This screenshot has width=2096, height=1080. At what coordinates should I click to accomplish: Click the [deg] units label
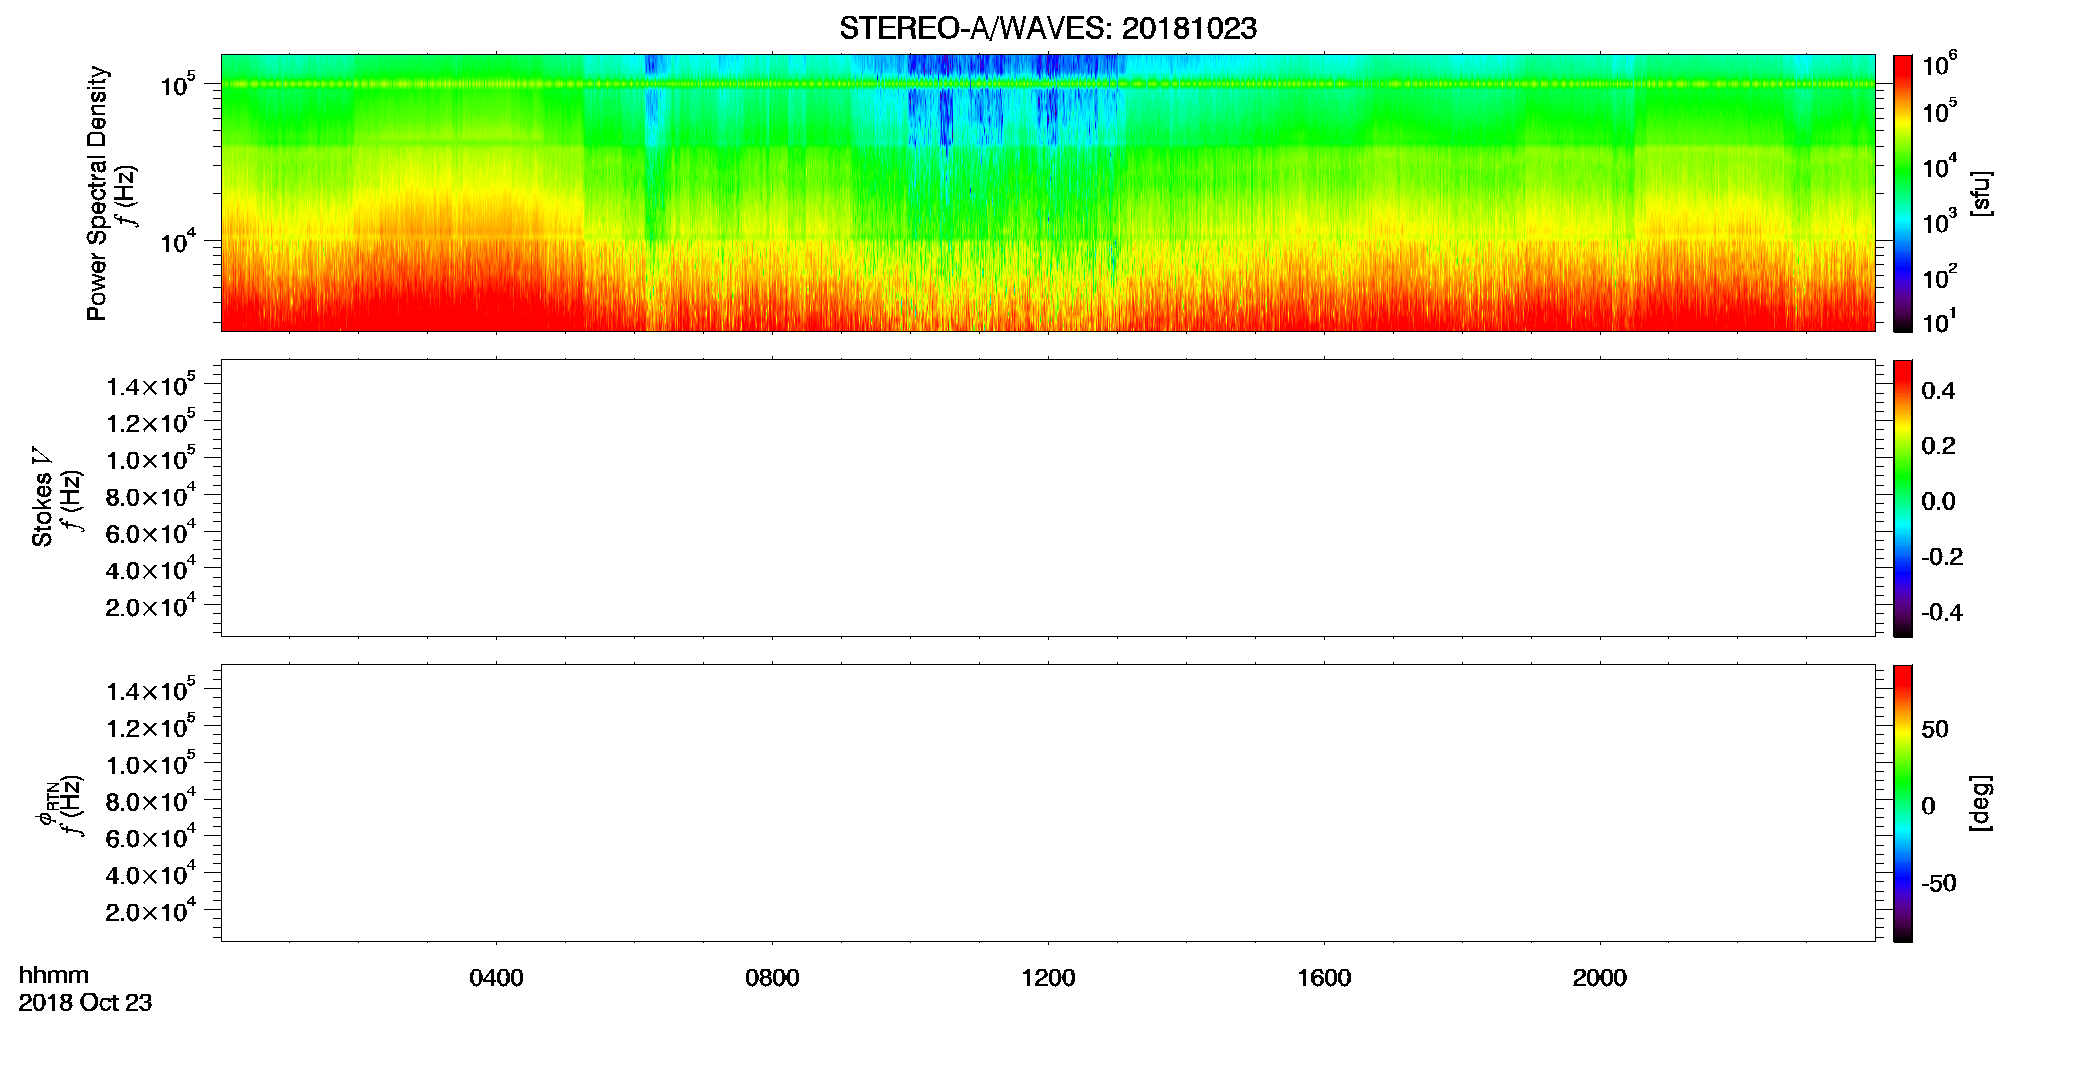(1981, 803)
